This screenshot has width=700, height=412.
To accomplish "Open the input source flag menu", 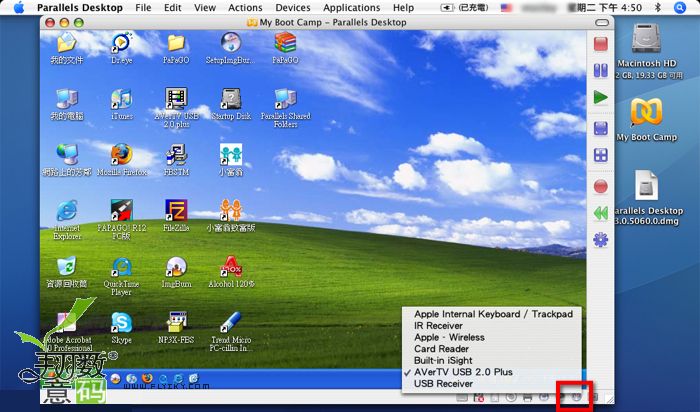I will pyautogui.click(x=506, y=8).
